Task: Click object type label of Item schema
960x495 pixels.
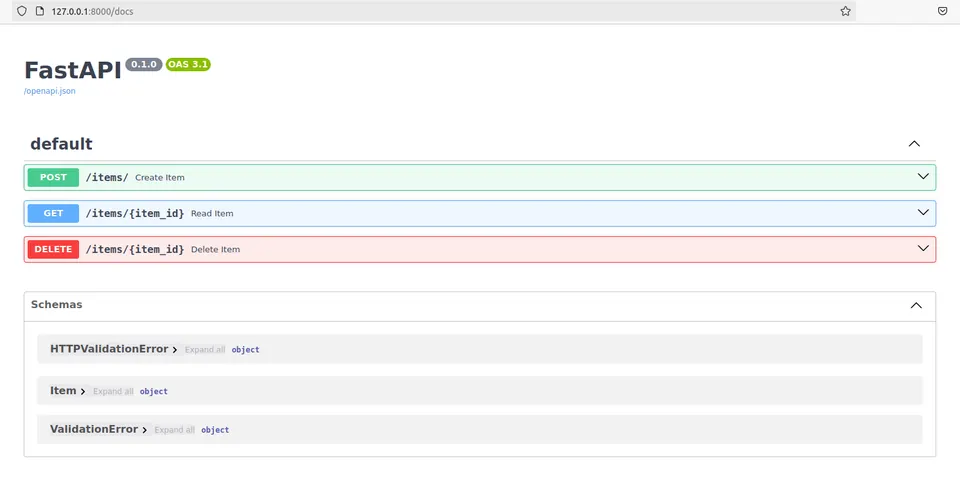Action: 154,391
